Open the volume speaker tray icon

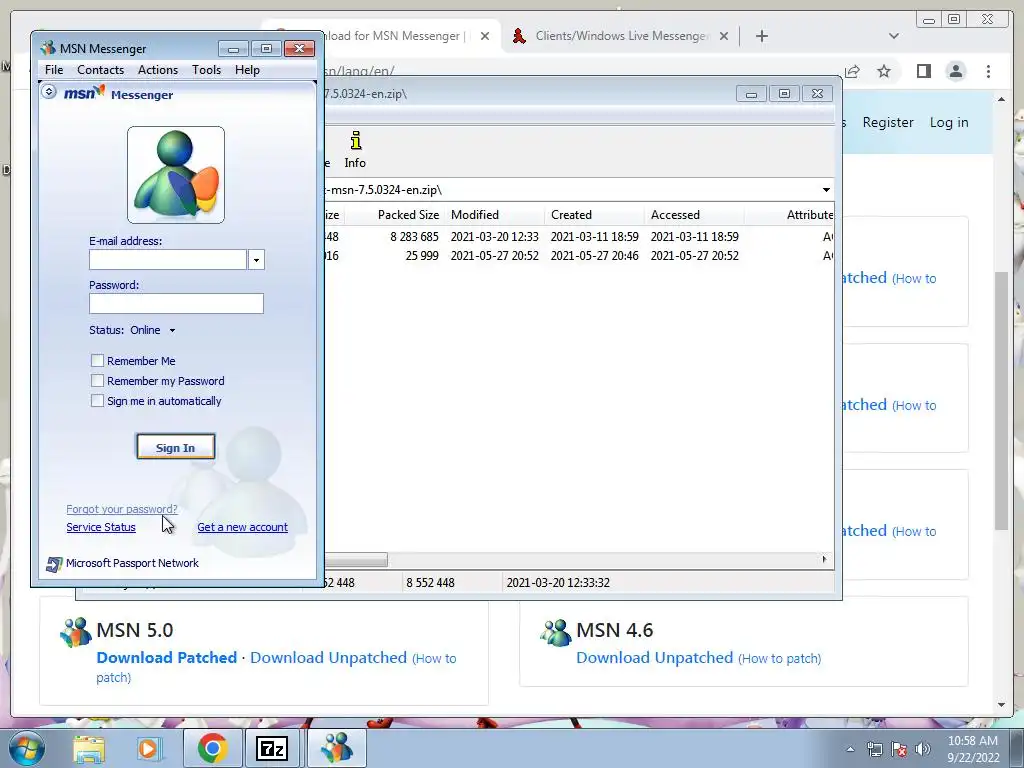[922, 749]
